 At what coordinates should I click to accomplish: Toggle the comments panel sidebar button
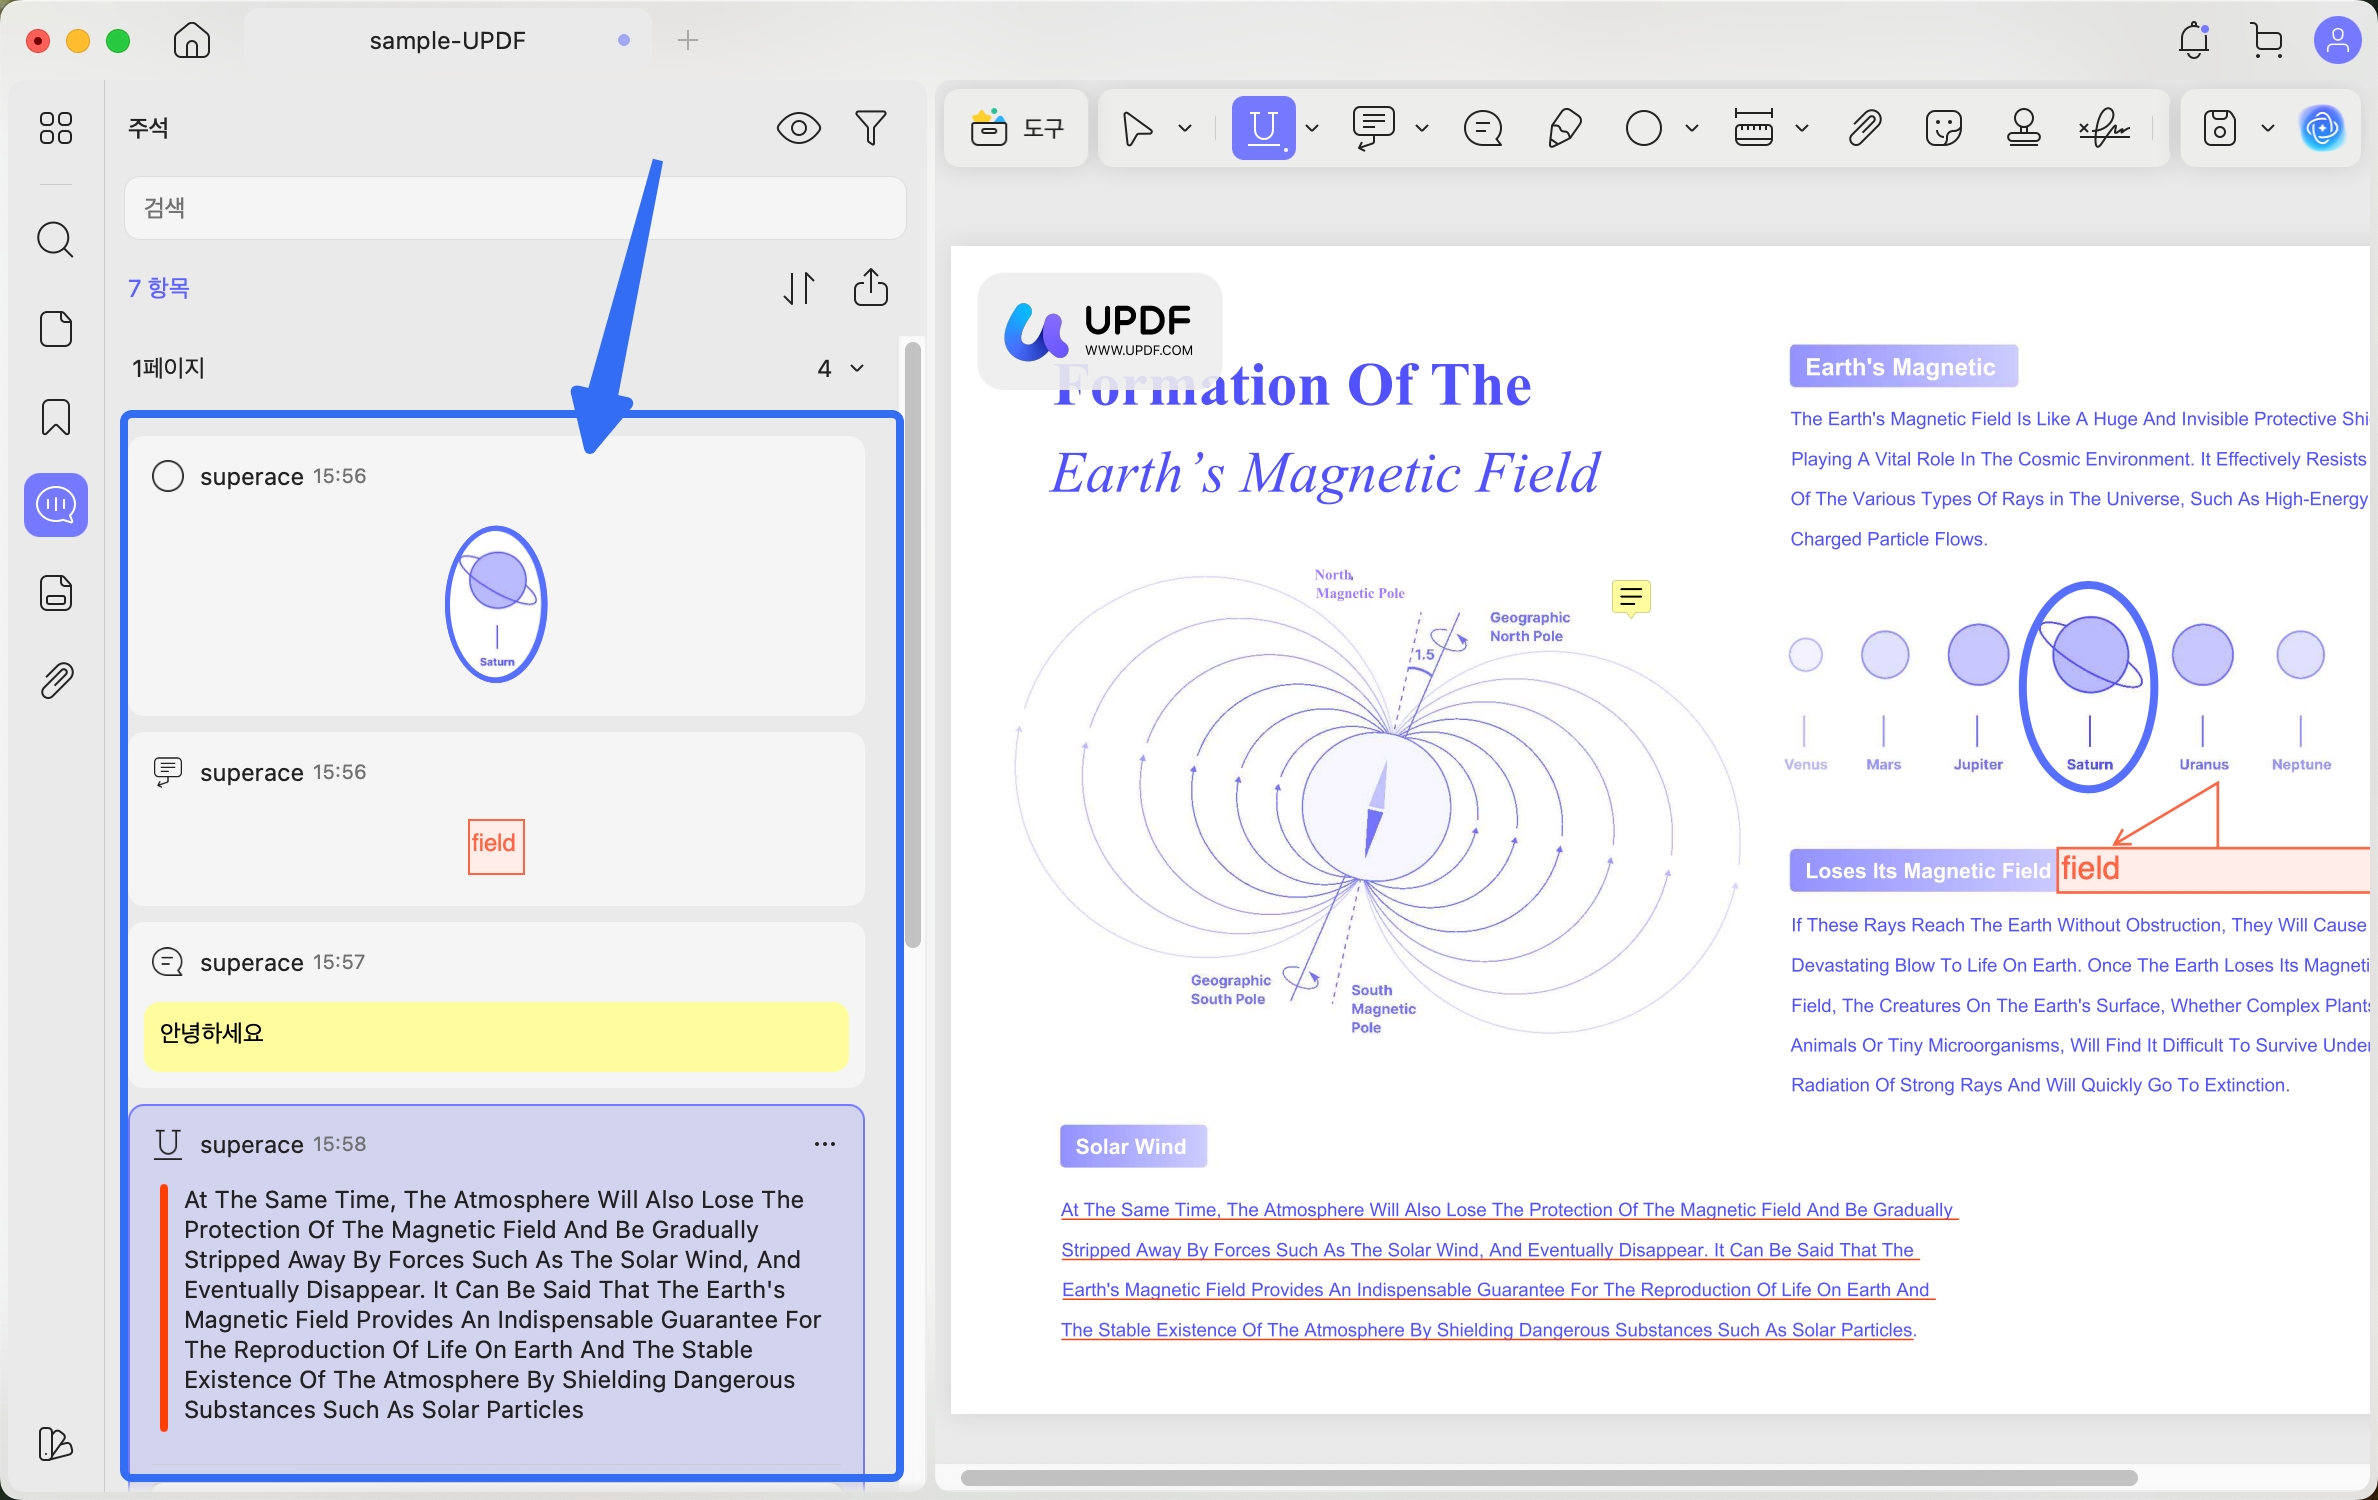coord(56,505)
